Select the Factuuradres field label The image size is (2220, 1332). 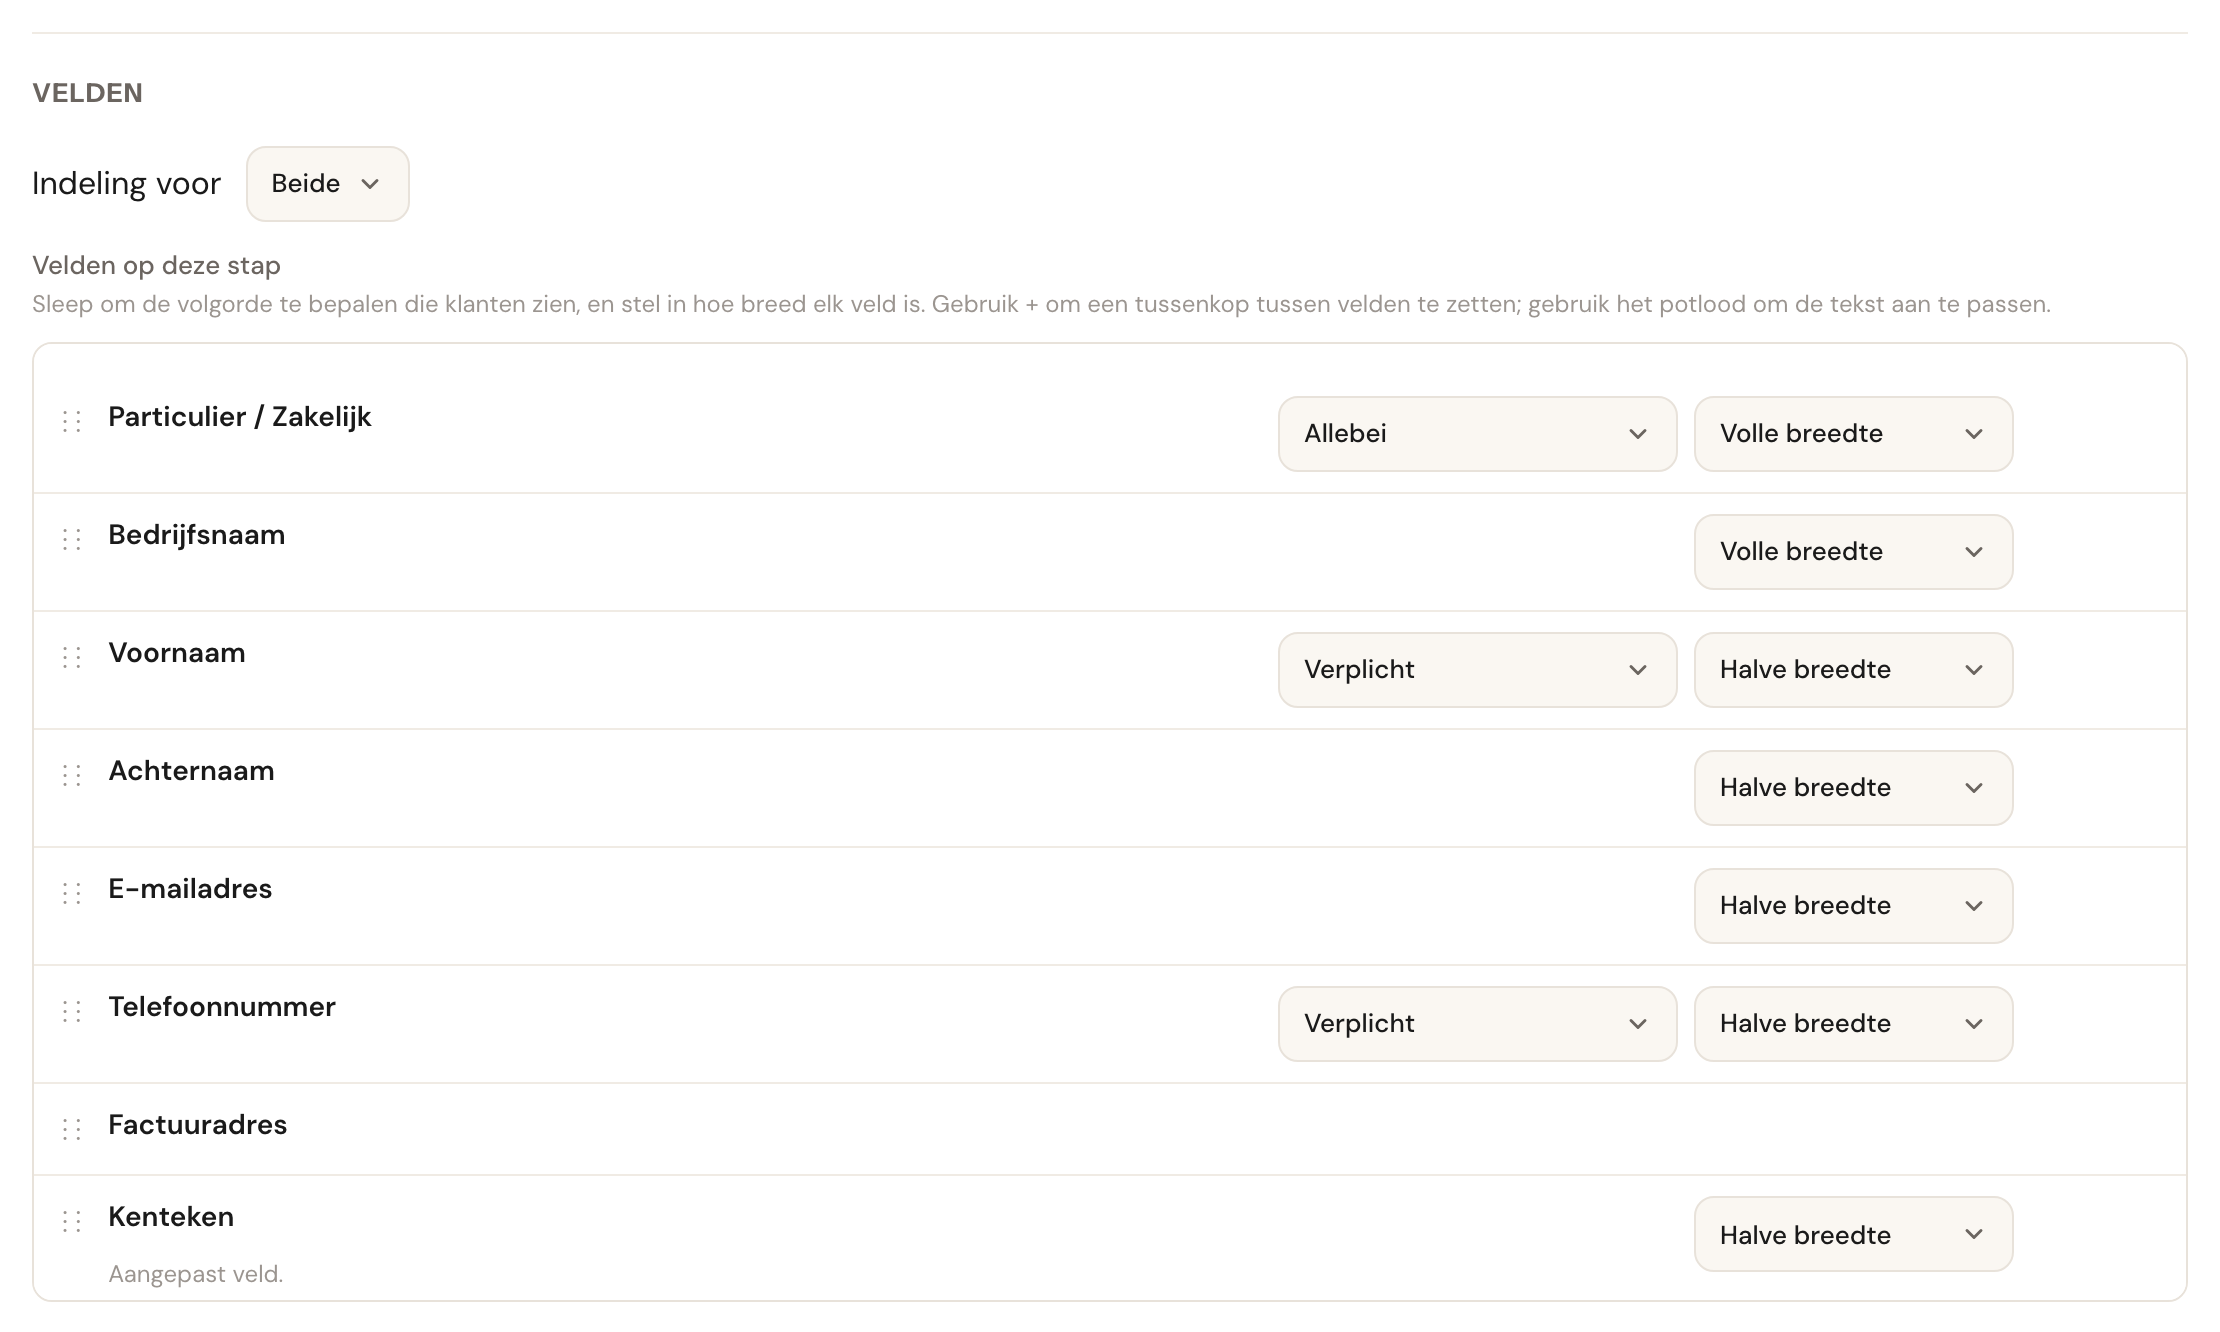pos(198,1125)
